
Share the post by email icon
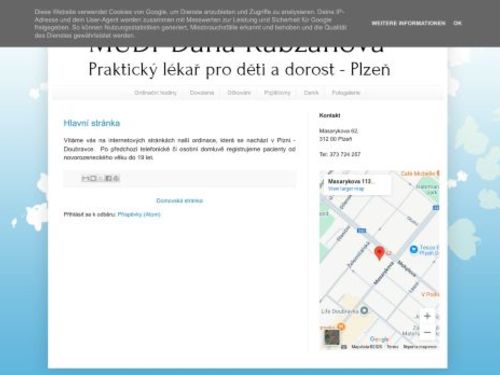point(85,178)
